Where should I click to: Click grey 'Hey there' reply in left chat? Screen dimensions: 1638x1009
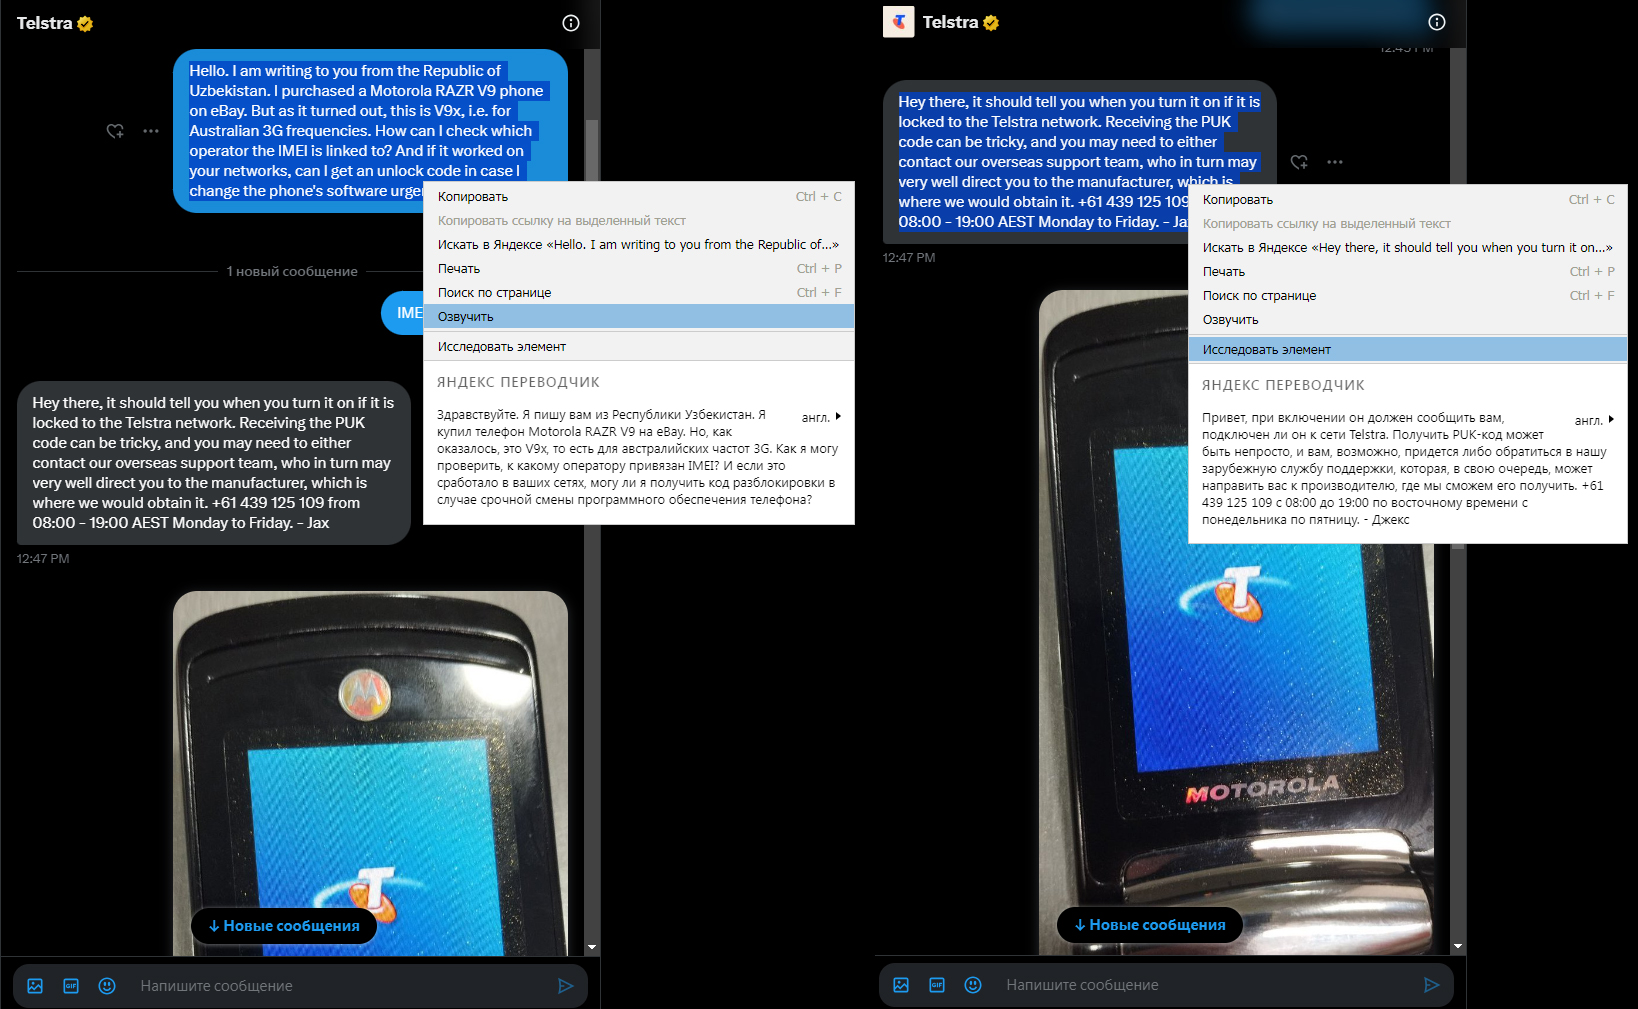point(214,463)
